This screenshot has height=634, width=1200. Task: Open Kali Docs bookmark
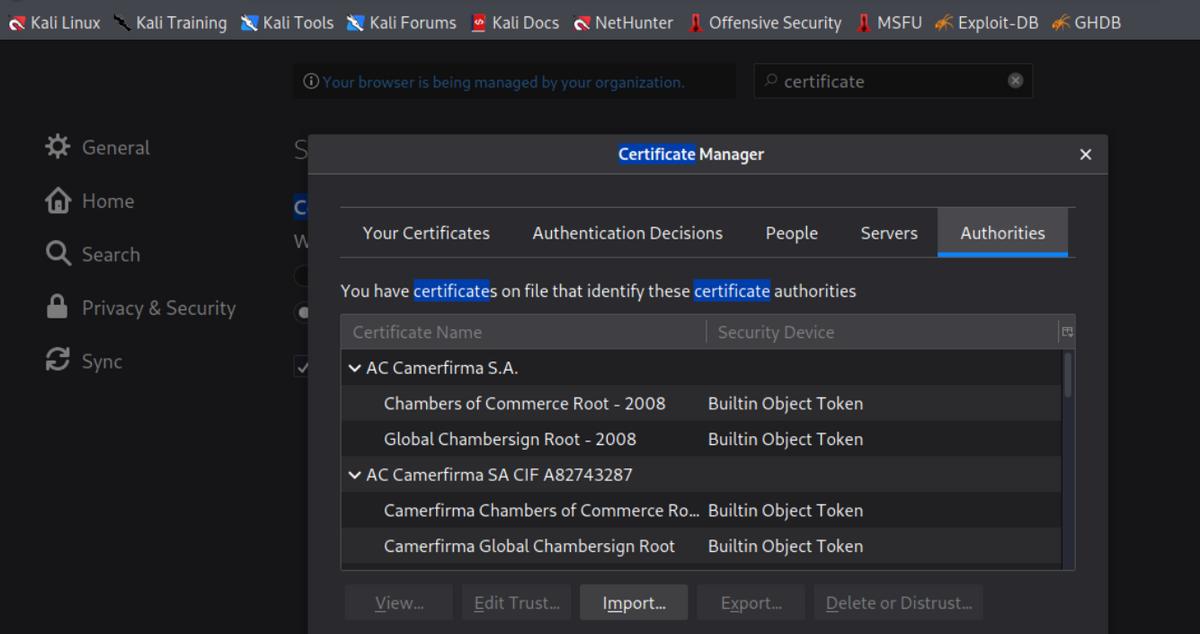pos(514,22)
